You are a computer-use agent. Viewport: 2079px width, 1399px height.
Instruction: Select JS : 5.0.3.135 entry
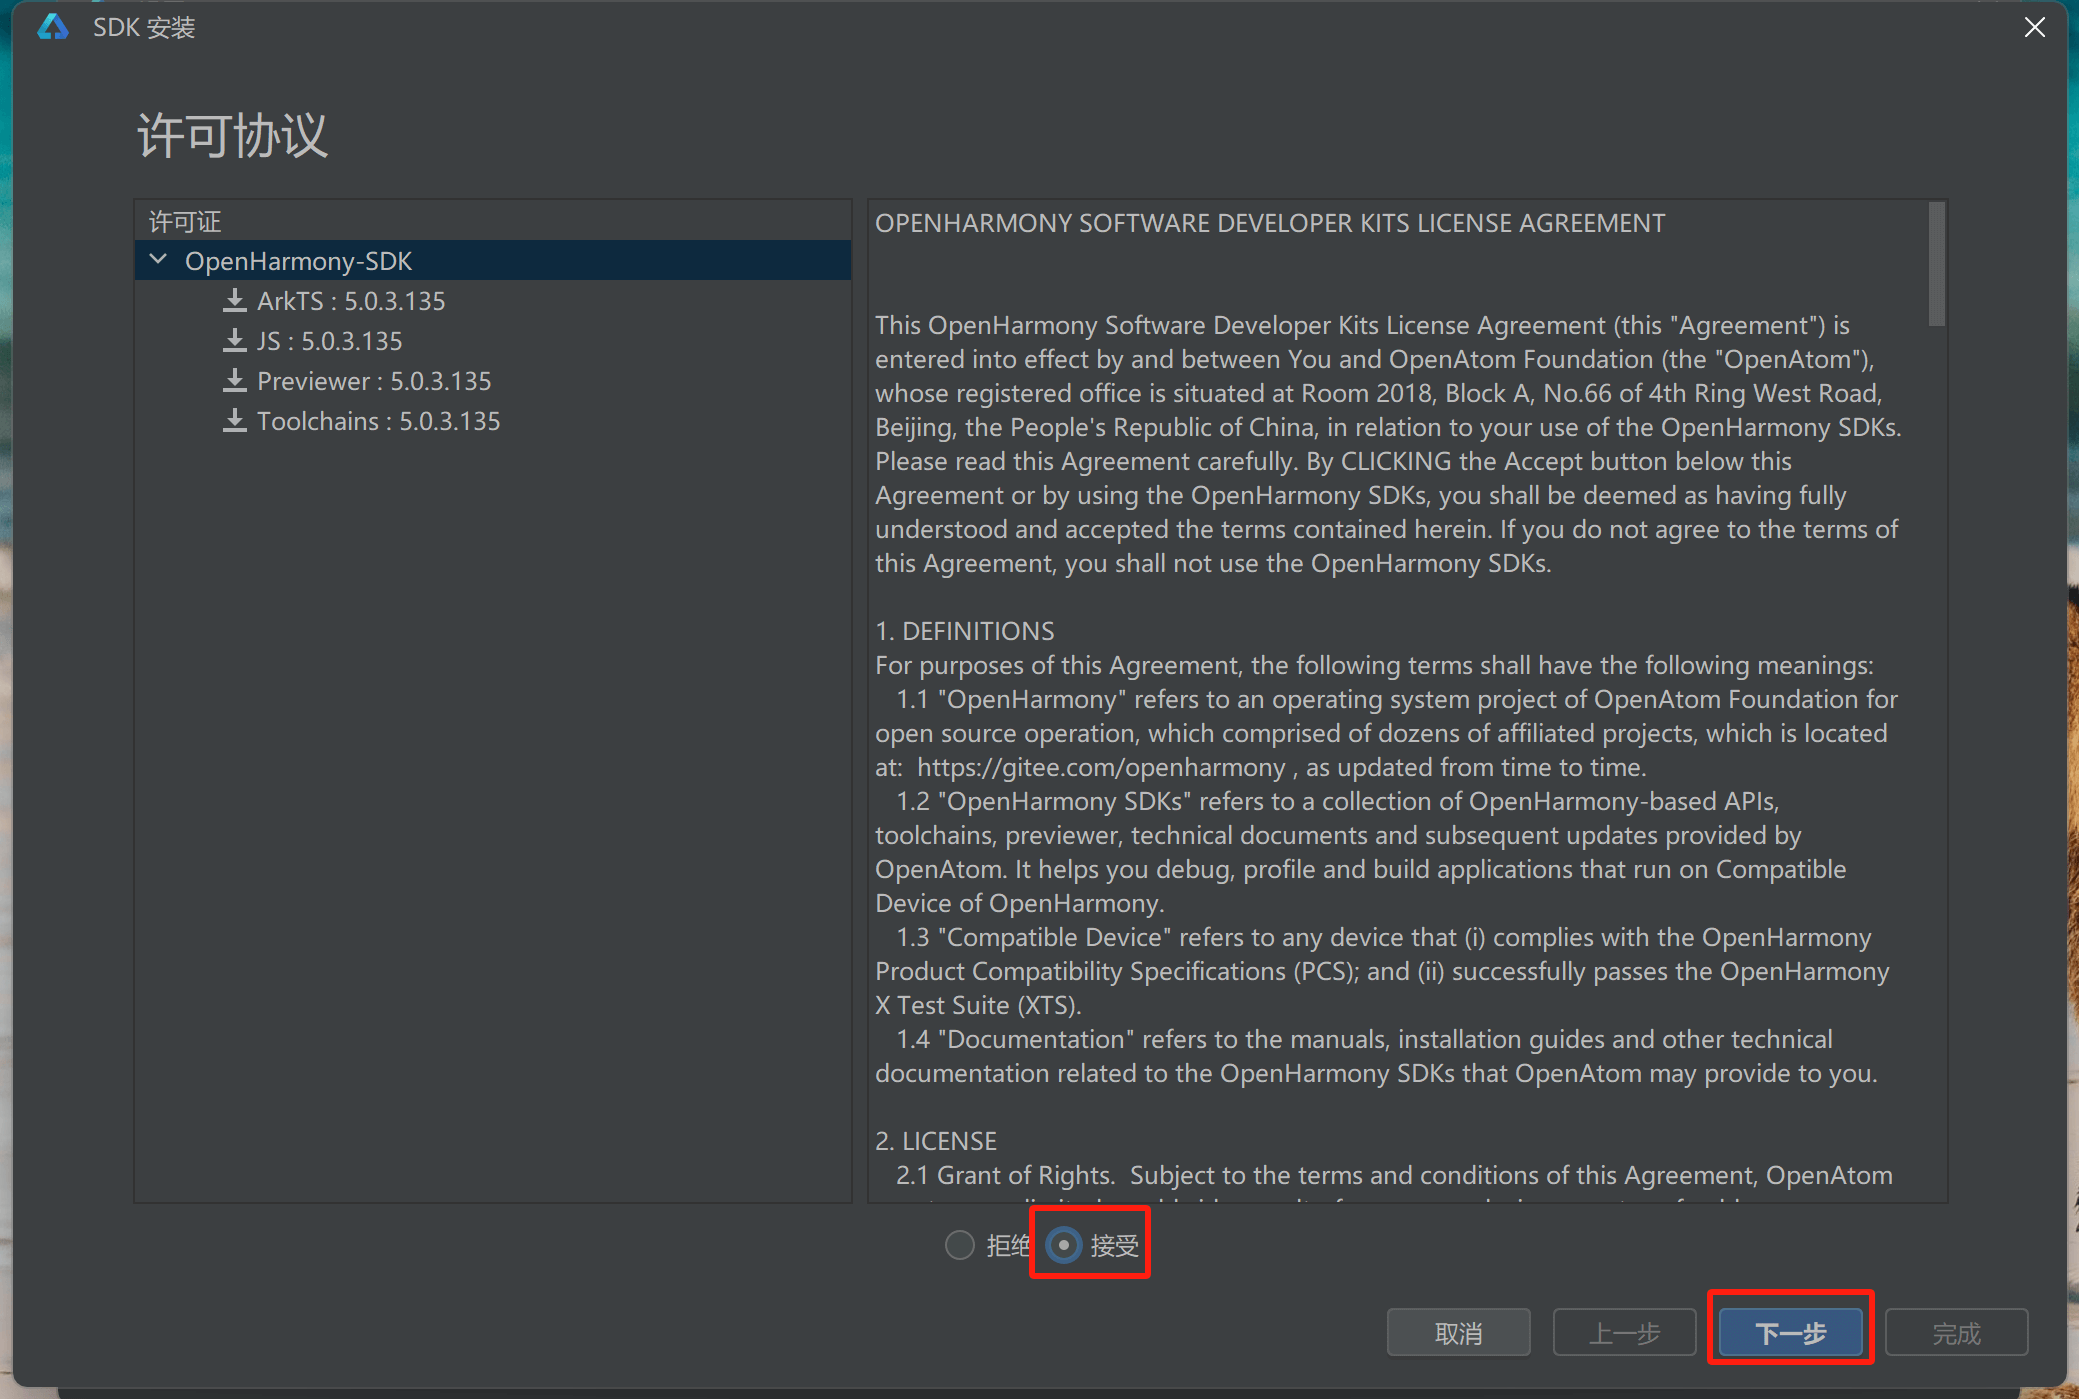pyautogui.click(x=329, y=341)
